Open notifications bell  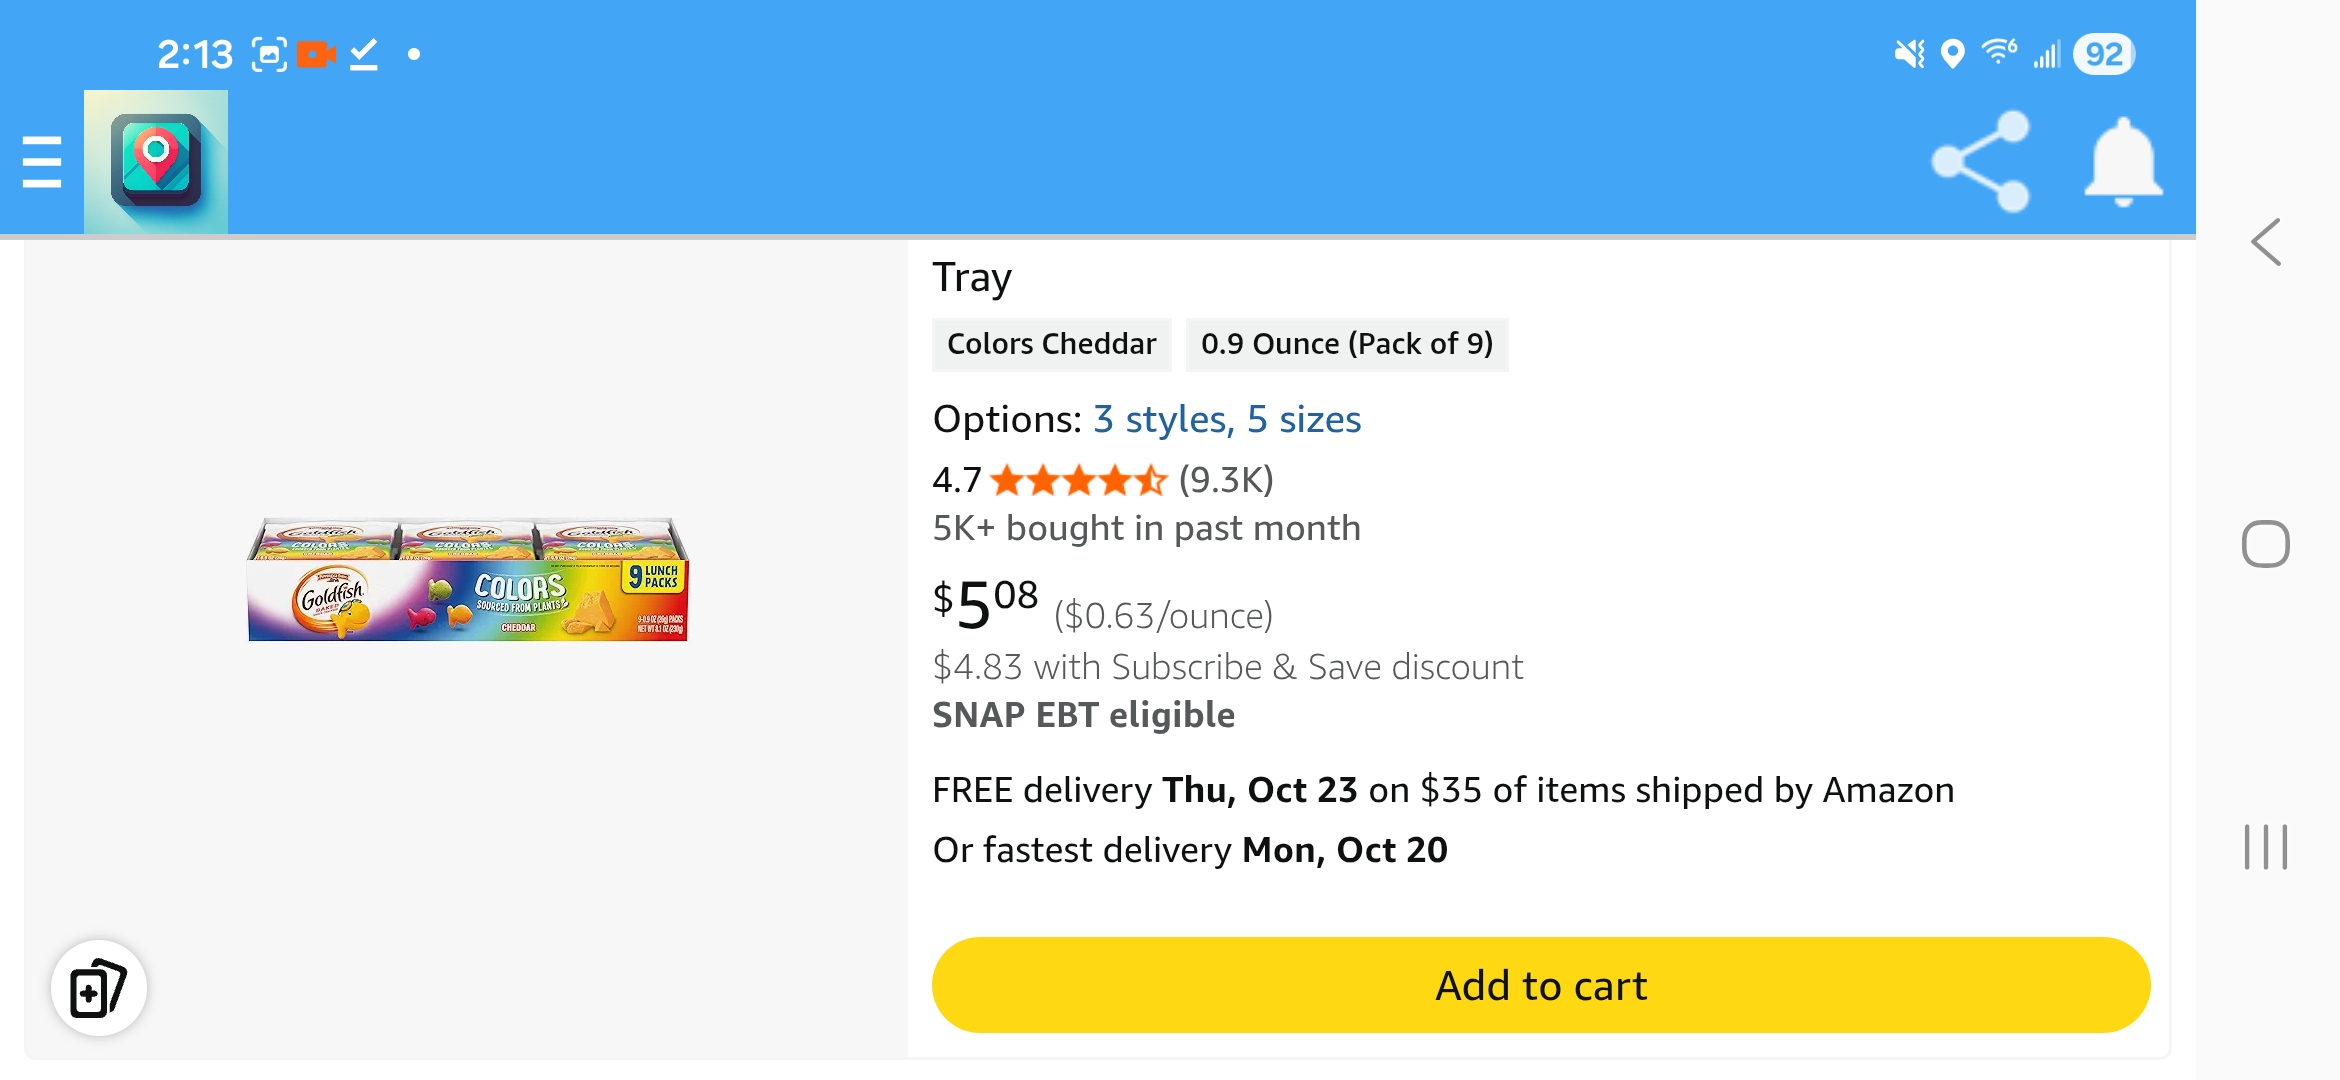pyautogui.click(x=2123, y=162)
